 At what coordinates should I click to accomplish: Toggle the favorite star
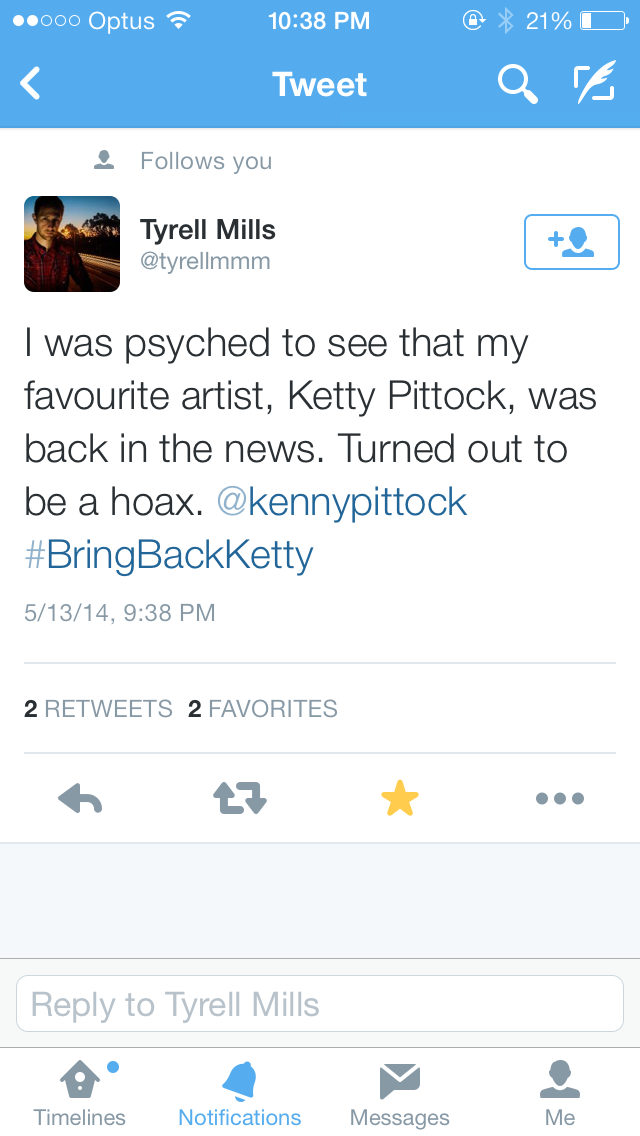click(x=400, y=798)
